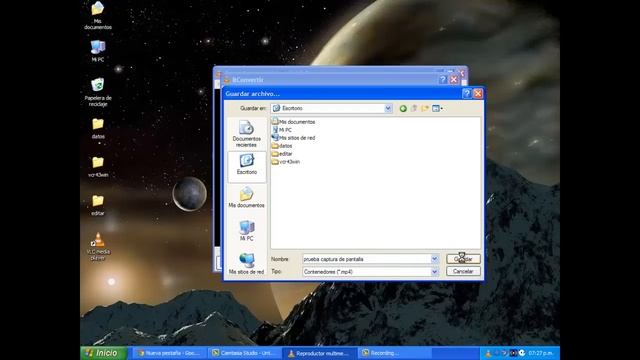This screenshot has width=640, height=360.
Task: Expand the Tipo file type dropdown
Action: click(x=434, y=271)
